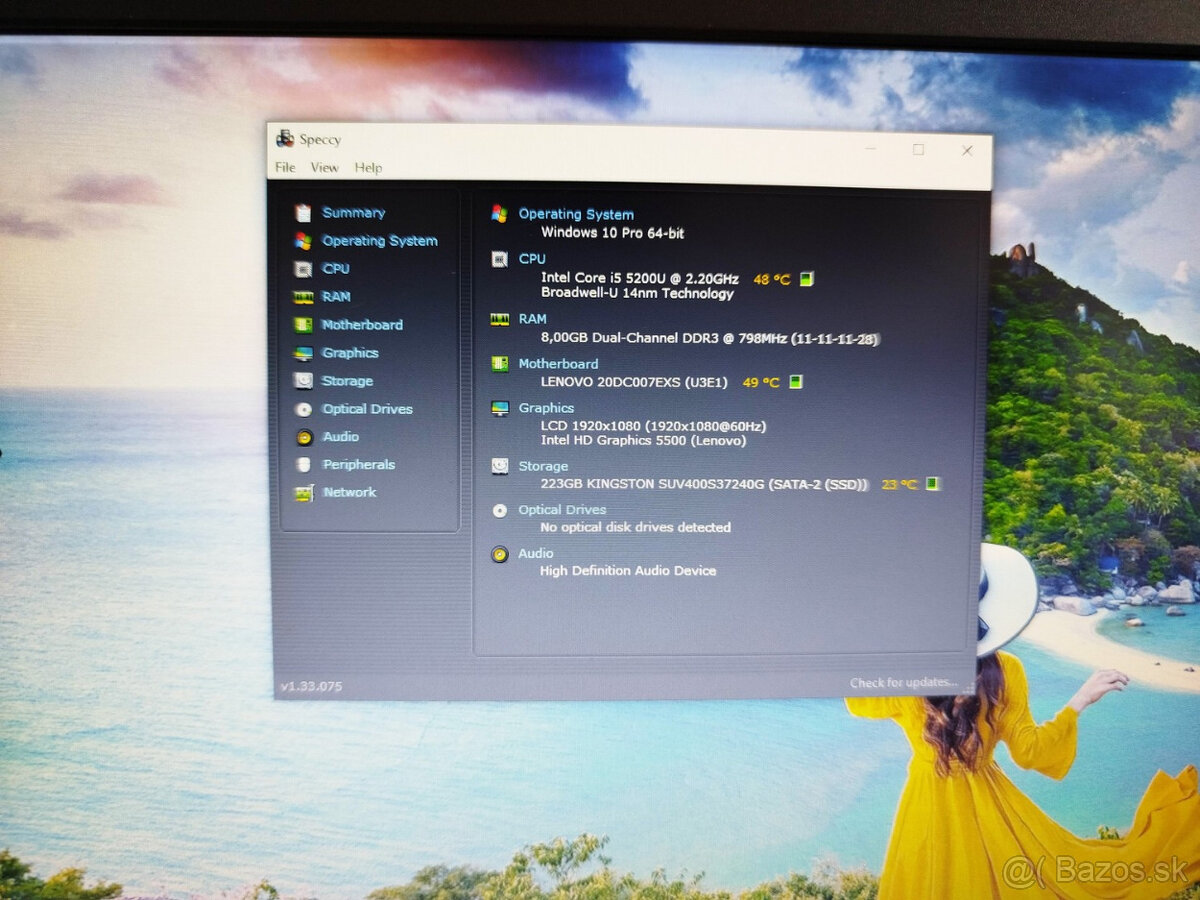
Task: Select Summary in the sidebar
Action: click(353, 212)
